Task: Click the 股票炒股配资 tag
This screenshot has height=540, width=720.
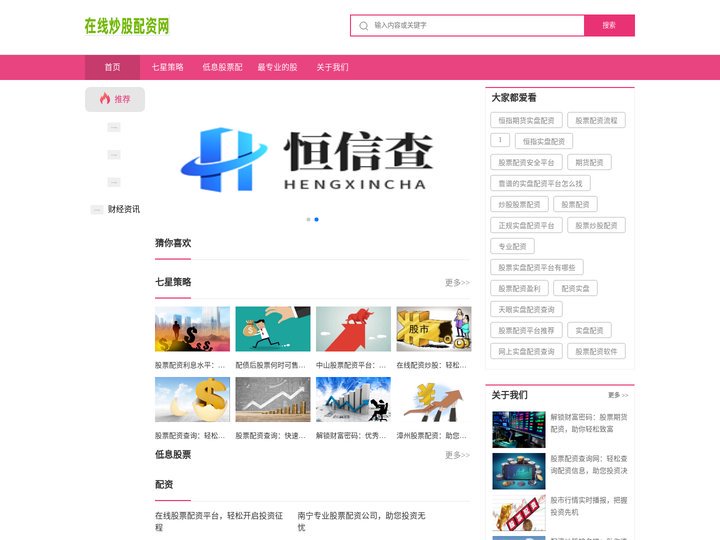Action: pyautogui.click(x=596, y=225)
